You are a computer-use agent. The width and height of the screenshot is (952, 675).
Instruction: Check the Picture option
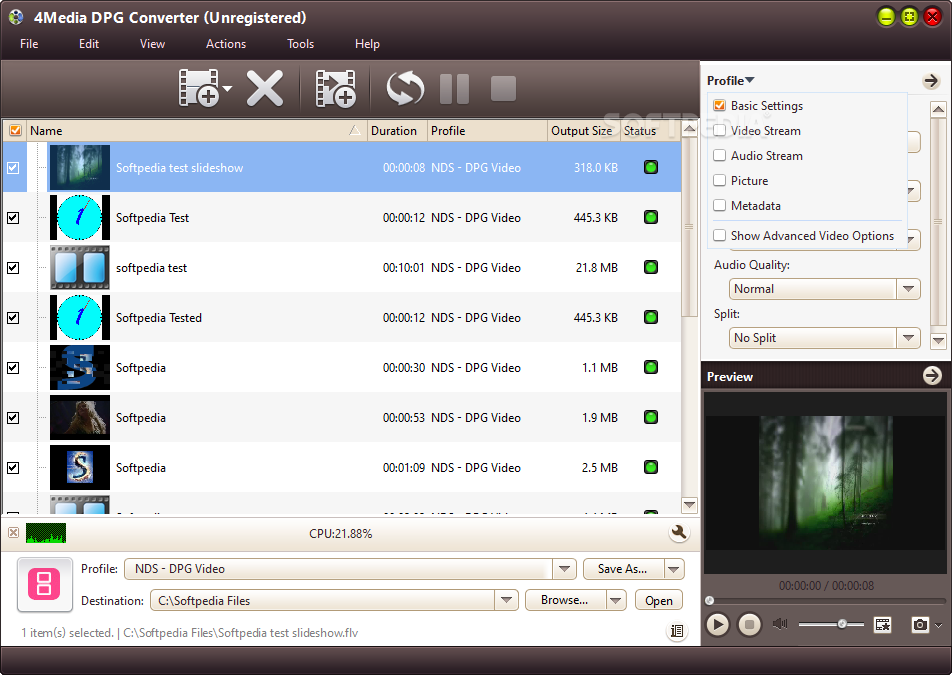point(719,180)
